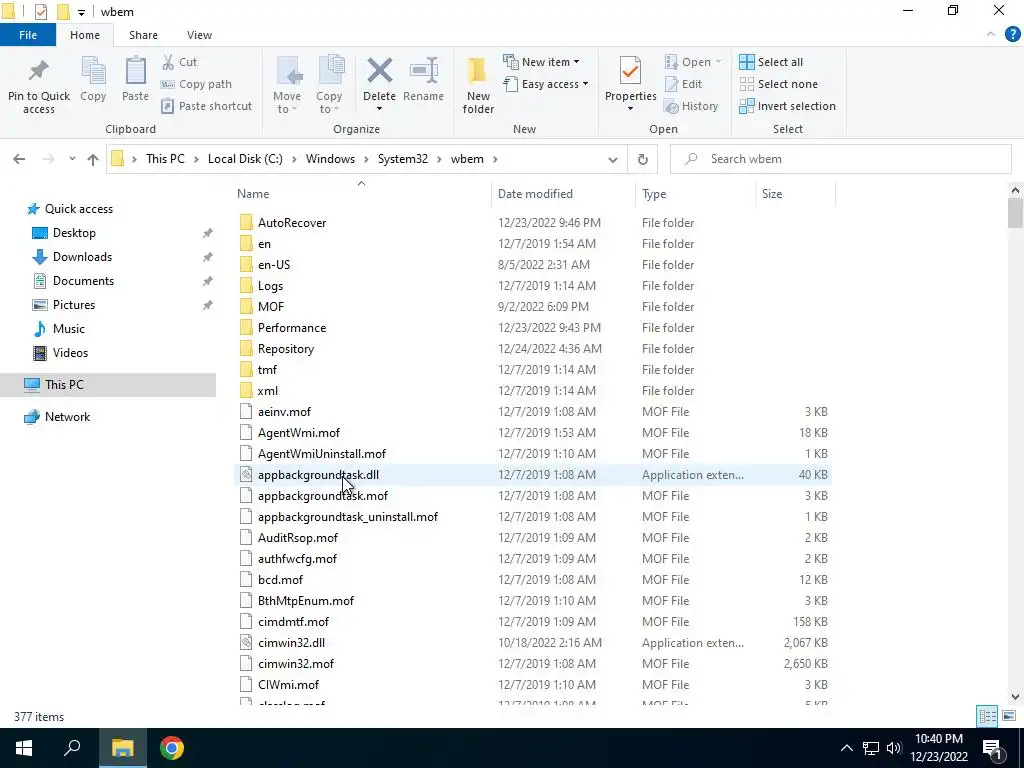Select Network in navigation pane
This screenshot has height=768, width=1024.
[x=67, y=417]
